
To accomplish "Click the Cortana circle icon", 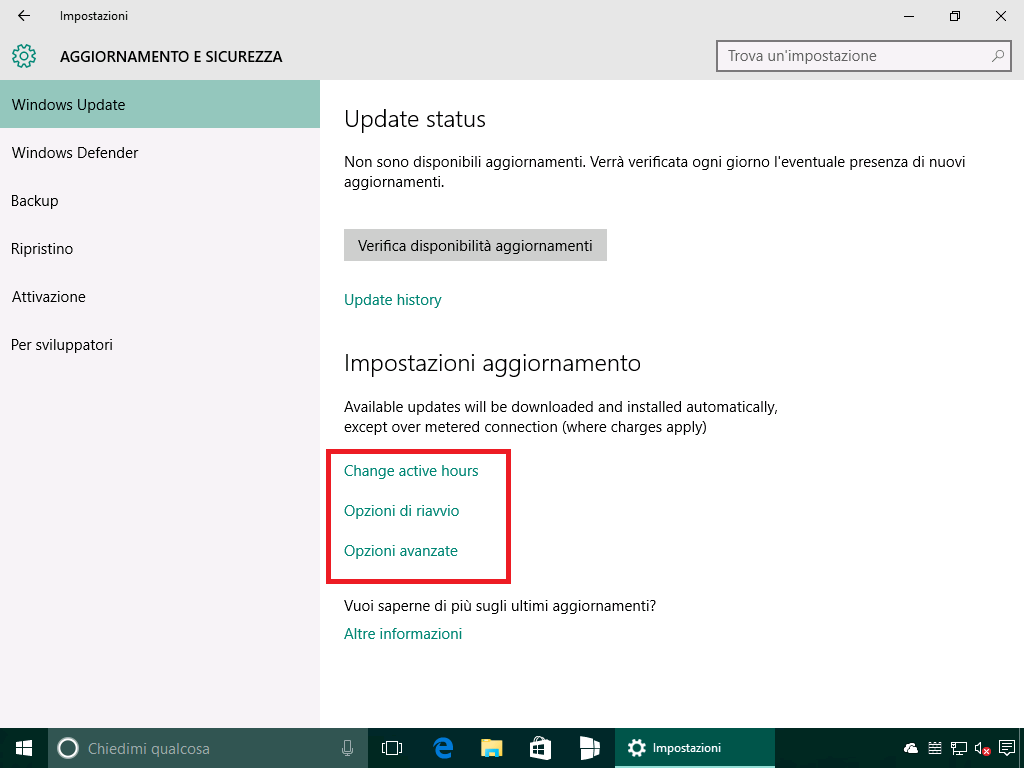I will (x=68, y=748).
